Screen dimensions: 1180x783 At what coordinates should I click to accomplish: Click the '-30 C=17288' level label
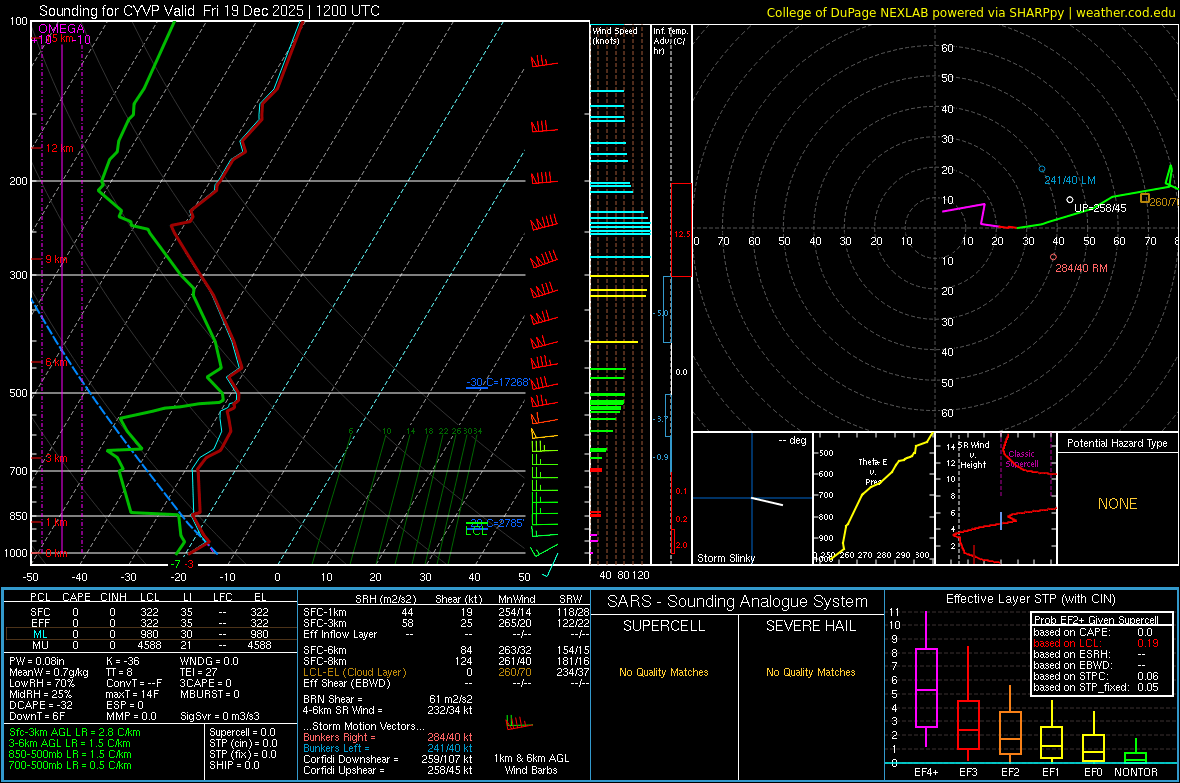(497, 382)
